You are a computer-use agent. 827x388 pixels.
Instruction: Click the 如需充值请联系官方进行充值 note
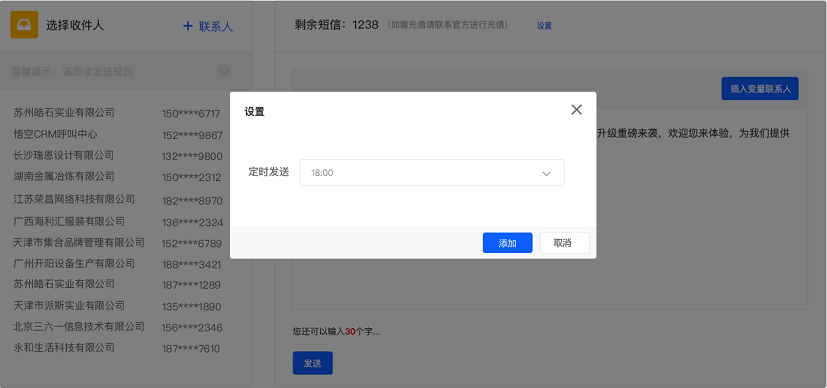coord(447,25)
